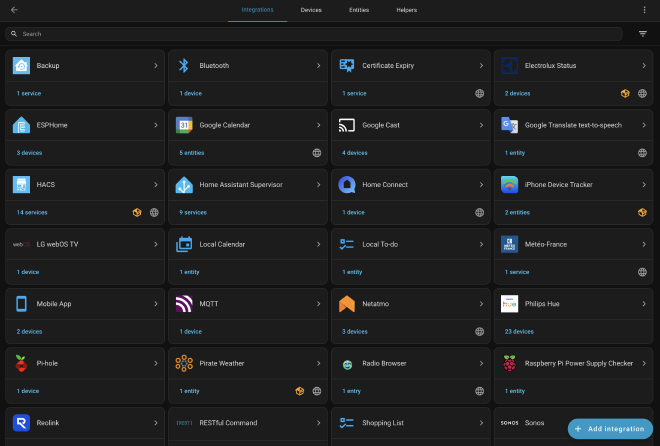Switch to the Entities tab
660x446 pixels.
(359, 10)
